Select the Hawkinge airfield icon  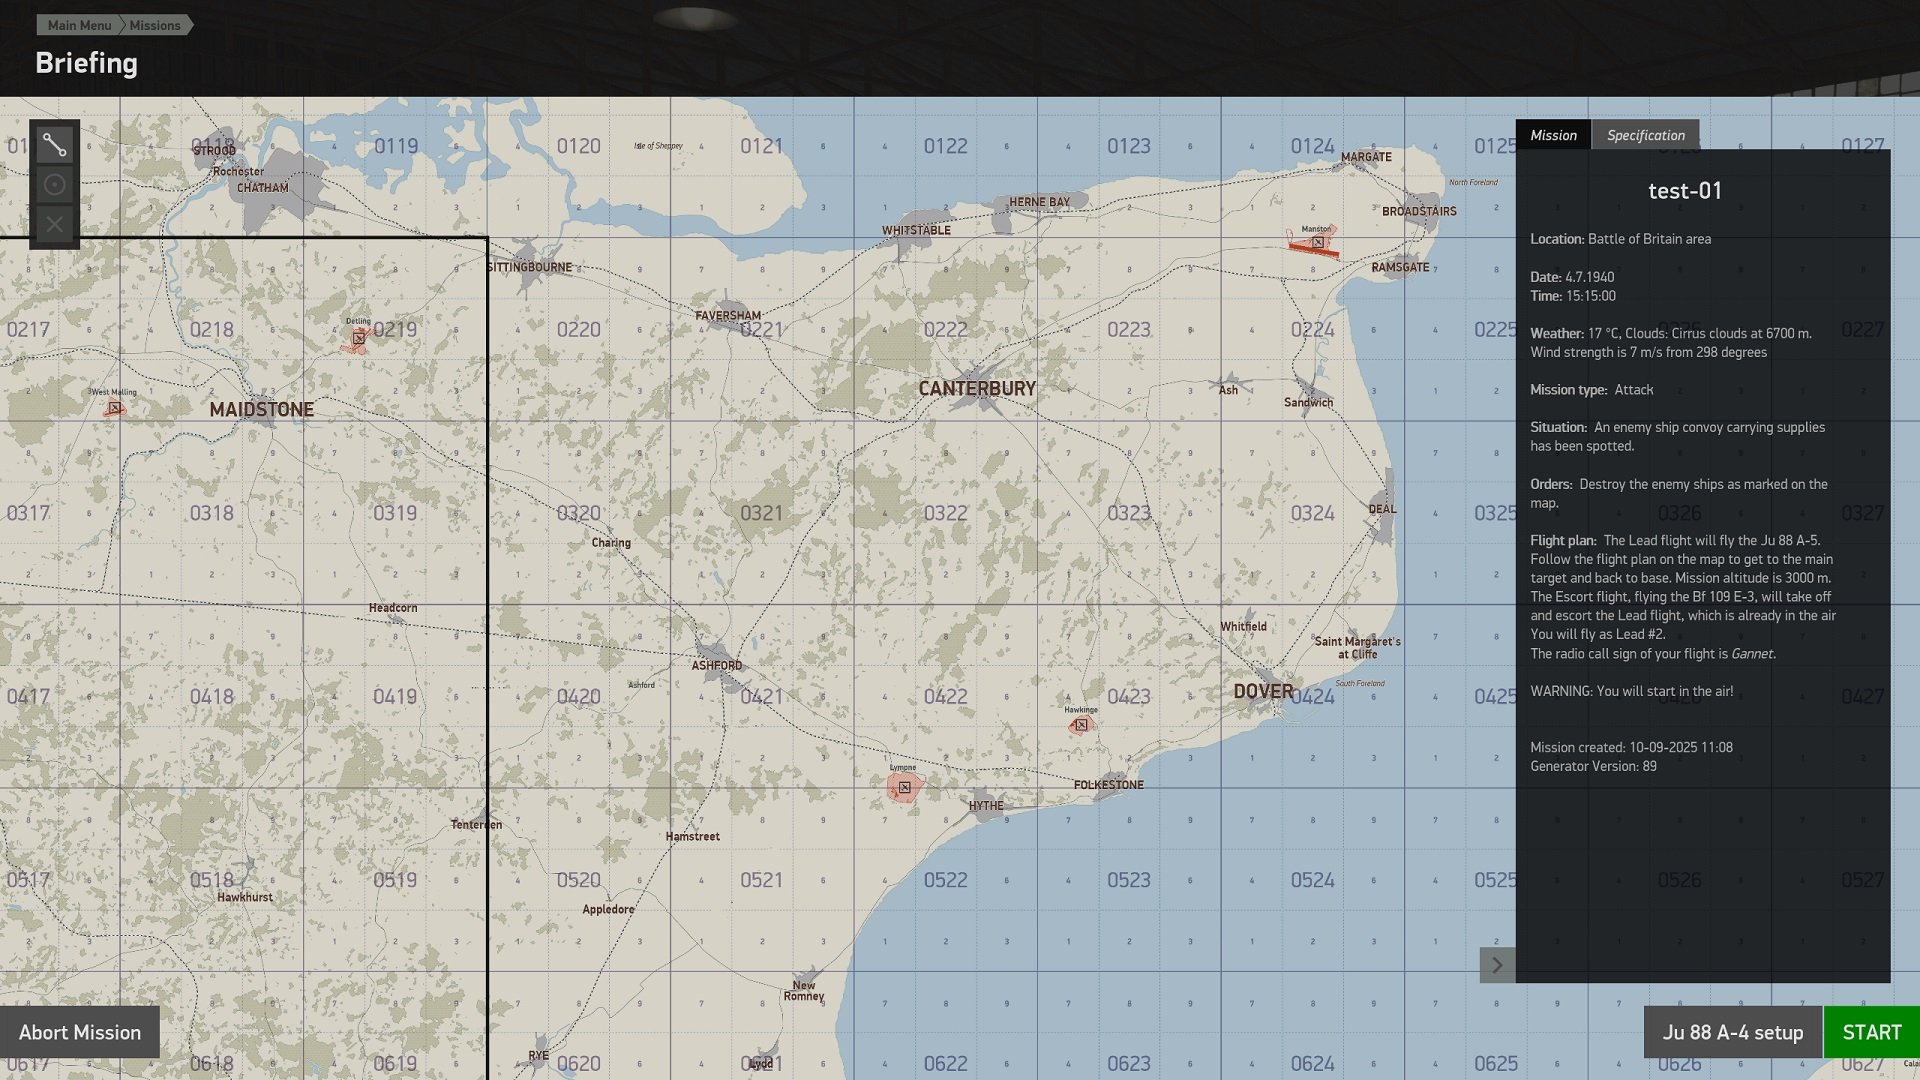(x=1081, y=725)
